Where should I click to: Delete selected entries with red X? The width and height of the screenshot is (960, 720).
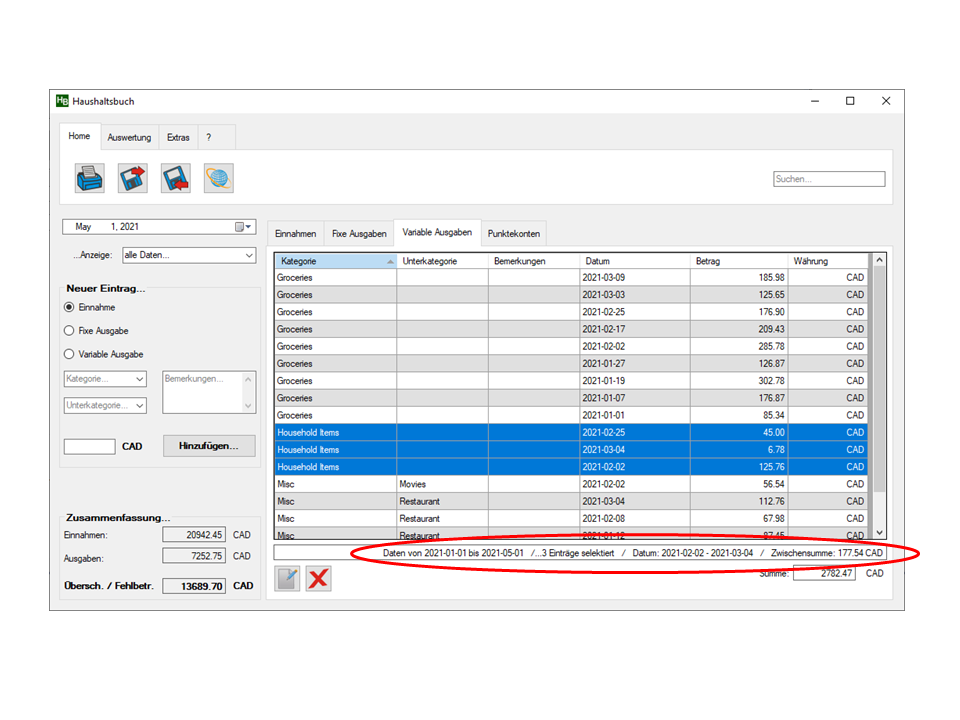318,578
